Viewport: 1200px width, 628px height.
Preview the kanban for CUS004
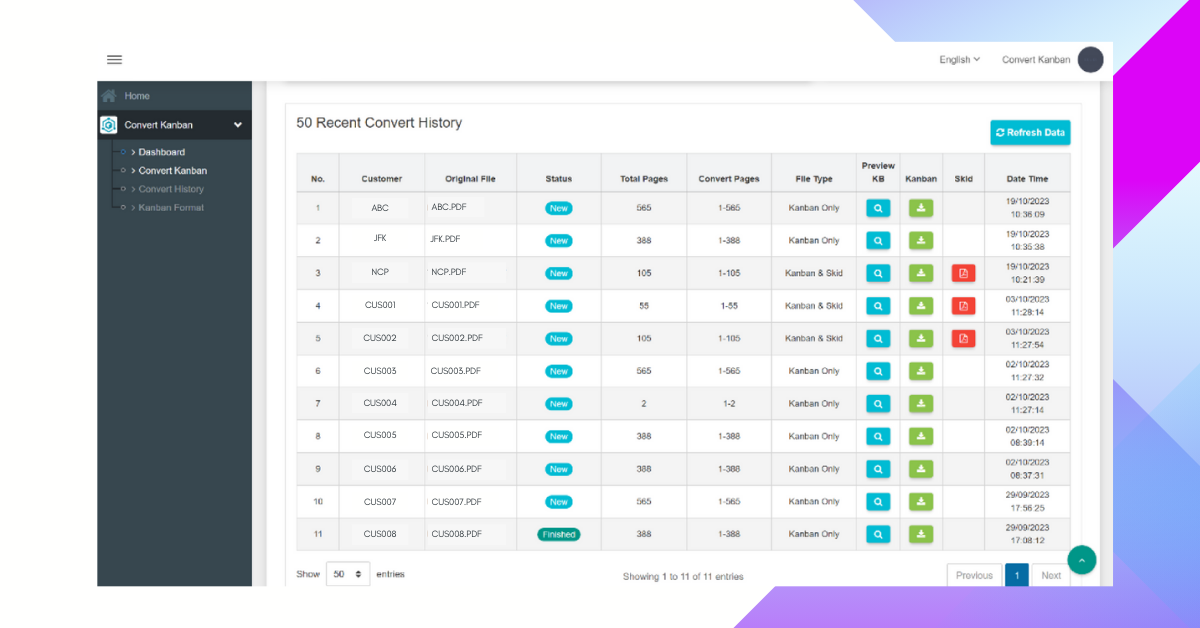[x=877, y=404]
